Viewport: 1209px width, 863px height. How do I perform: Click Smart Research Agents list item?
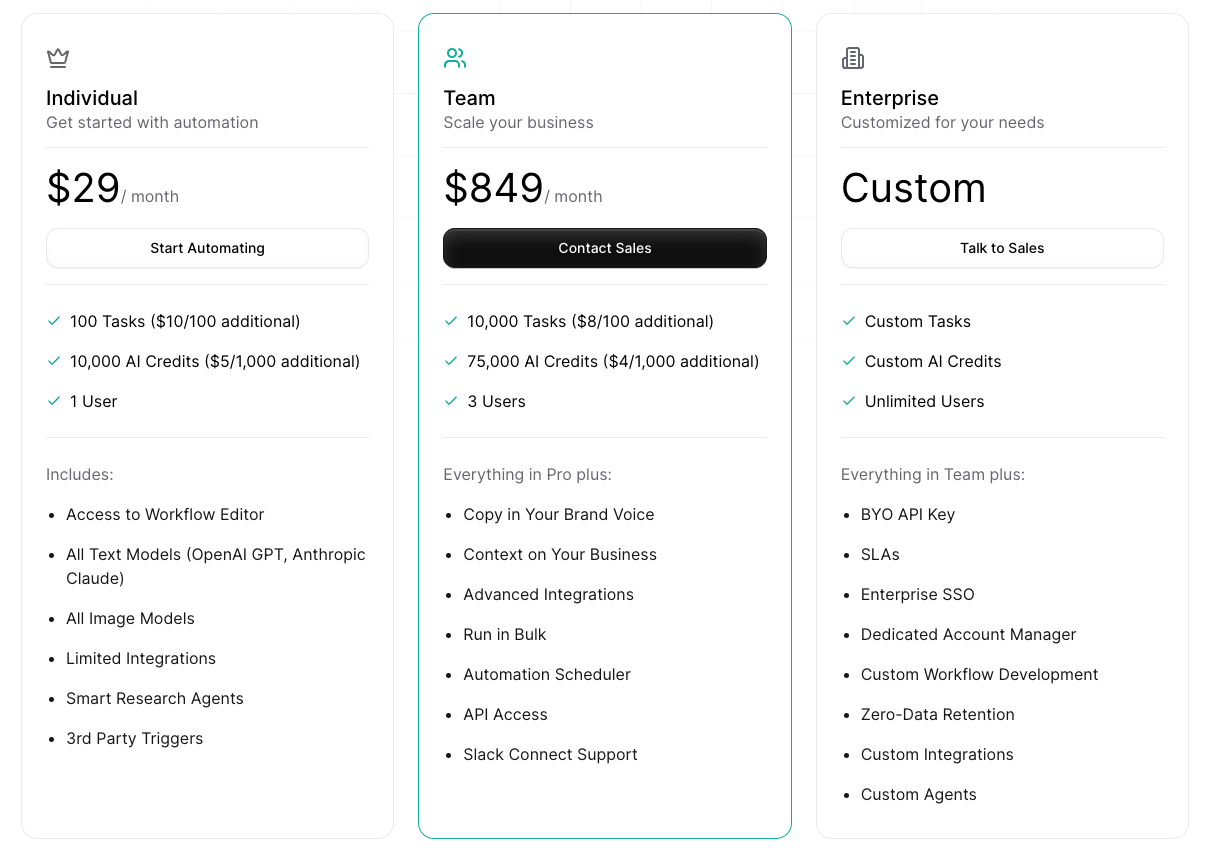click(x=155, y=698)
